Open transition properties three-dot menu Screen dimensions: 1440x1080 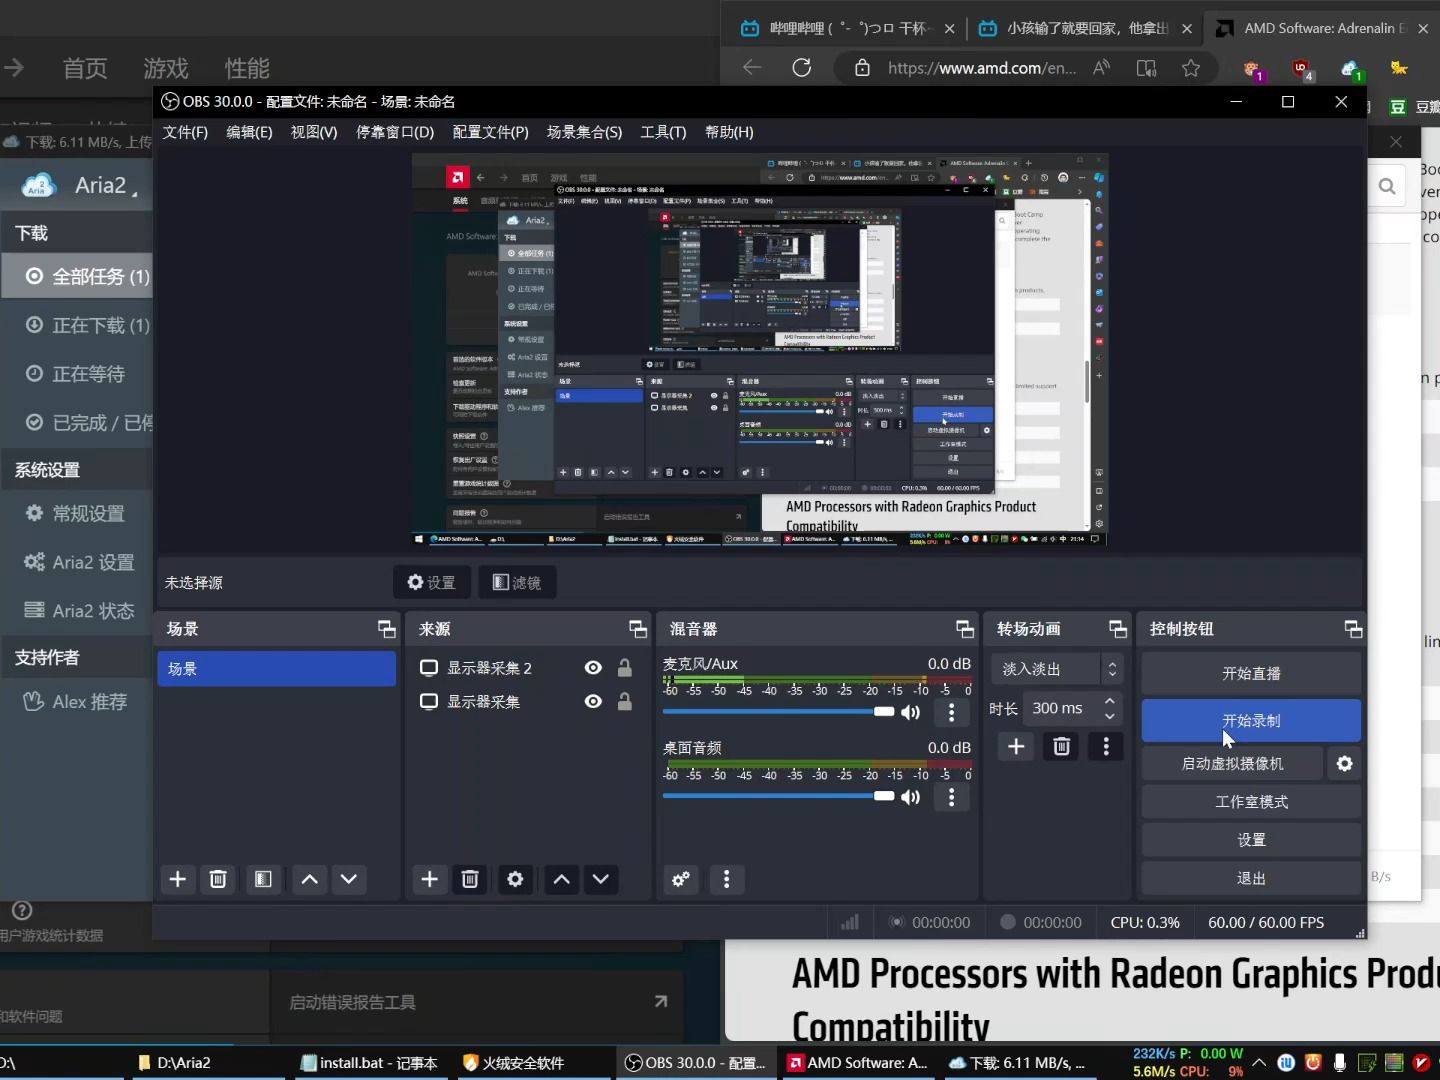[1106, 746]
